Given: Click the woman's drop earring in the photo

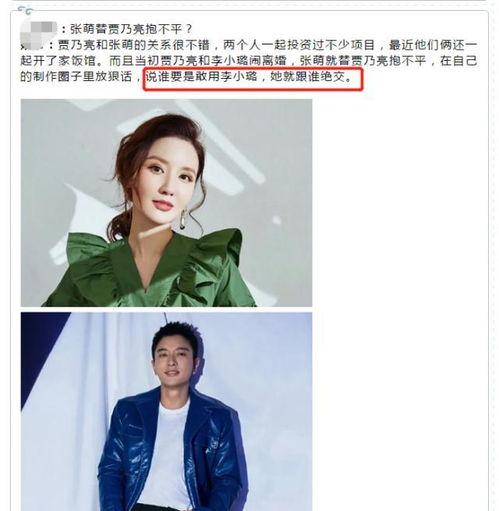Looking at the screenshot, I should pos(183,219).
